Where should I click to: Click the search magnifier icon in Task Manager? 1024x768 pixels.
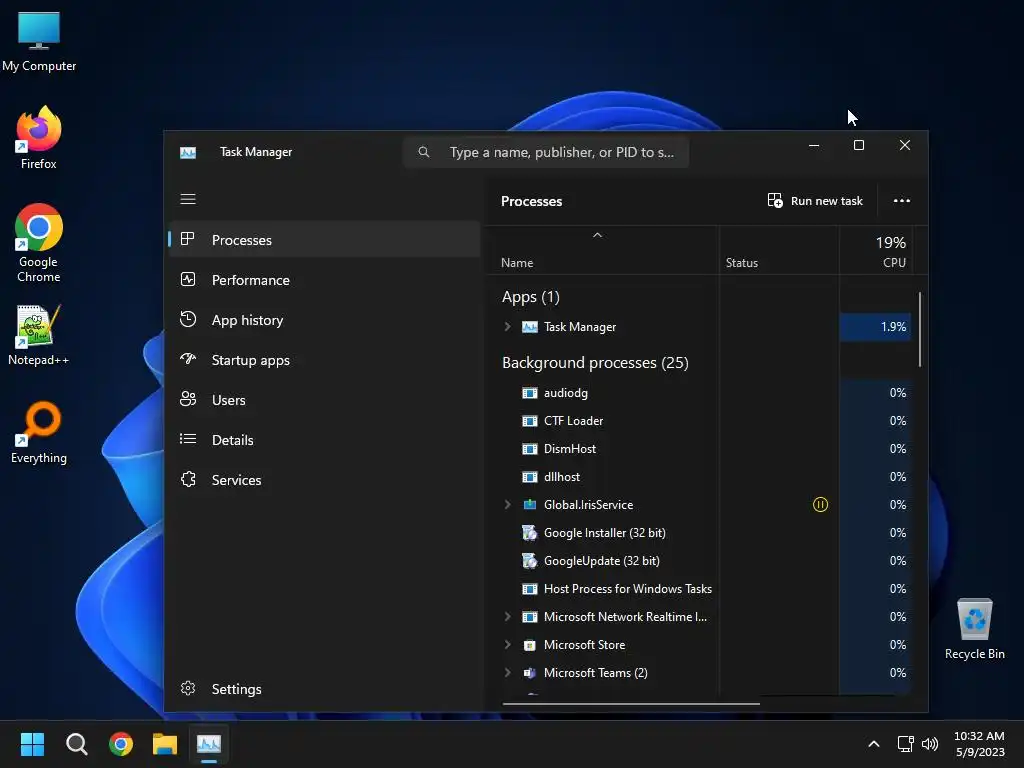coord(424,152)
